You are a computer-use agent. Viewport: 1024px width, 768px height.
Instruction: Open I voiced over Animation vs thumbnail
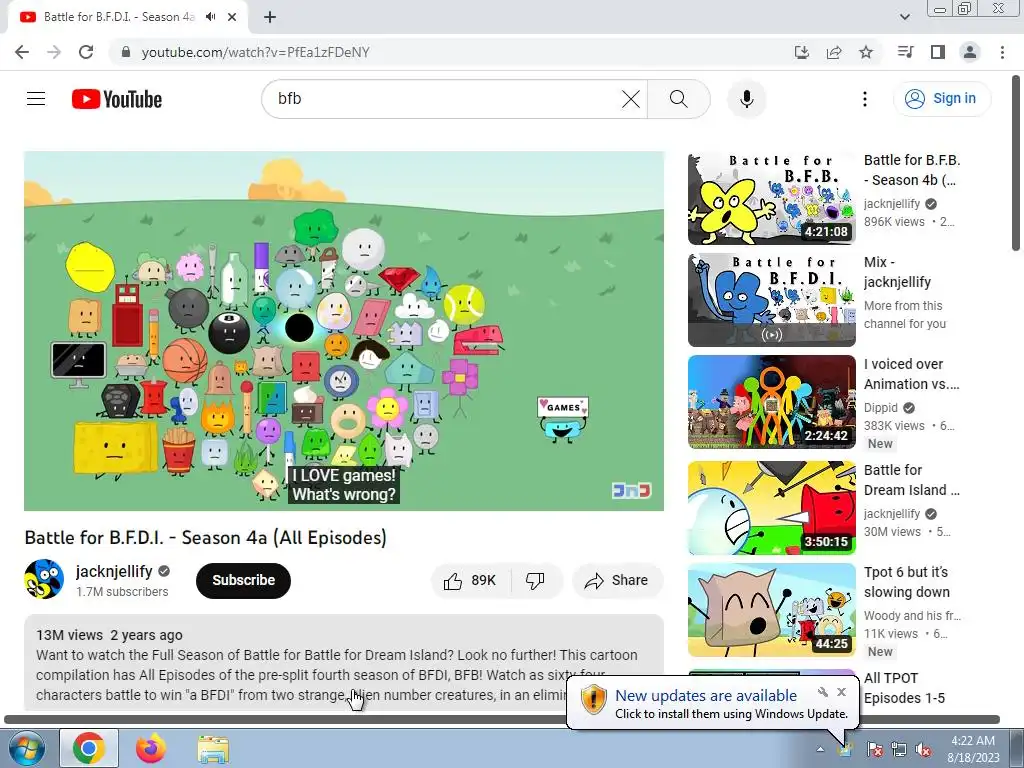point(771,402)
